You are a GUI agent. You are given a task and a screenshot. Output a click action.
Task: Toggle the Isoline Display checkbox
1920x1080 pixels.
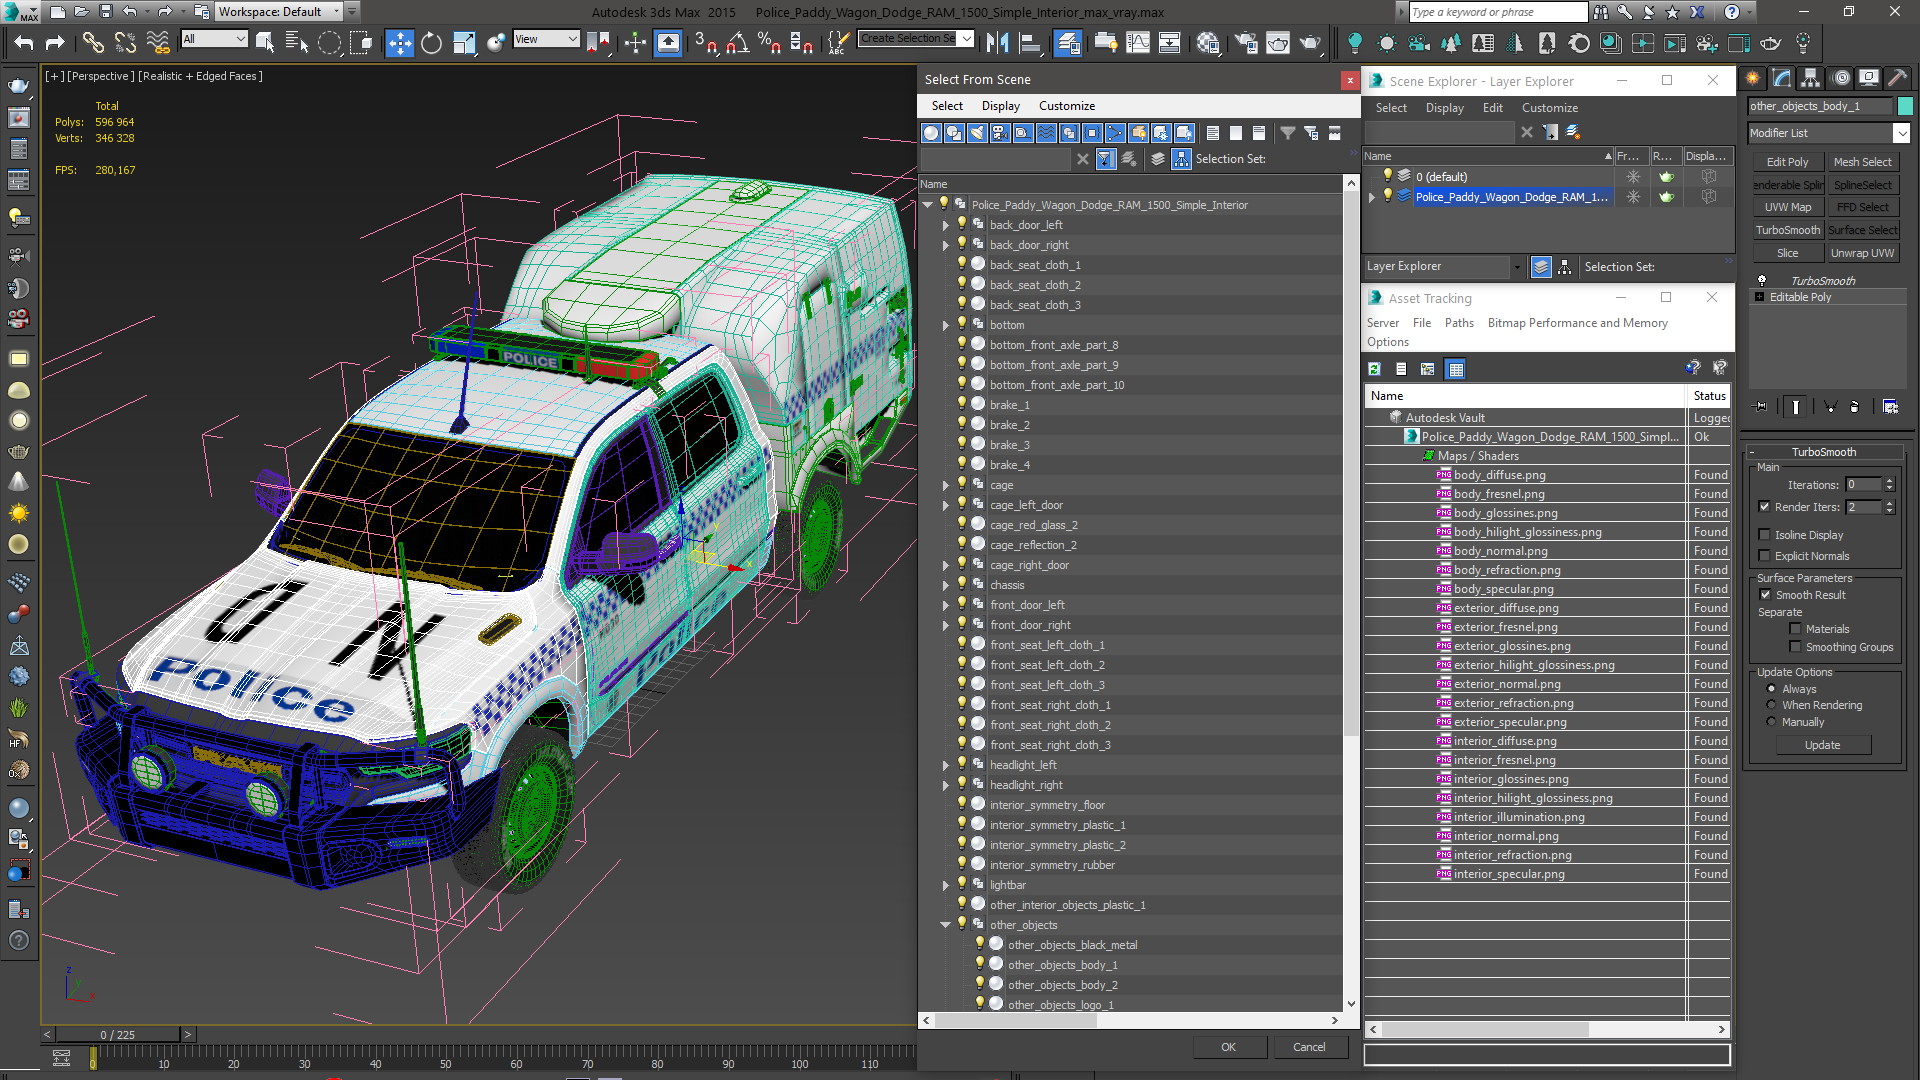tap(1765, 535)
